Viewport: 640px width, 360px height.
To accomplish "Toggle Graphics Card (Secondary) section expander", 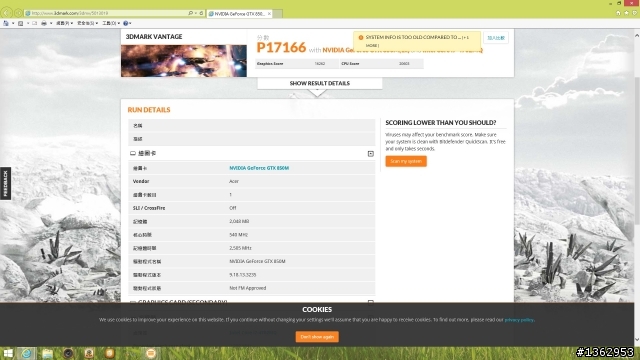I will click(x=371, y=302).
